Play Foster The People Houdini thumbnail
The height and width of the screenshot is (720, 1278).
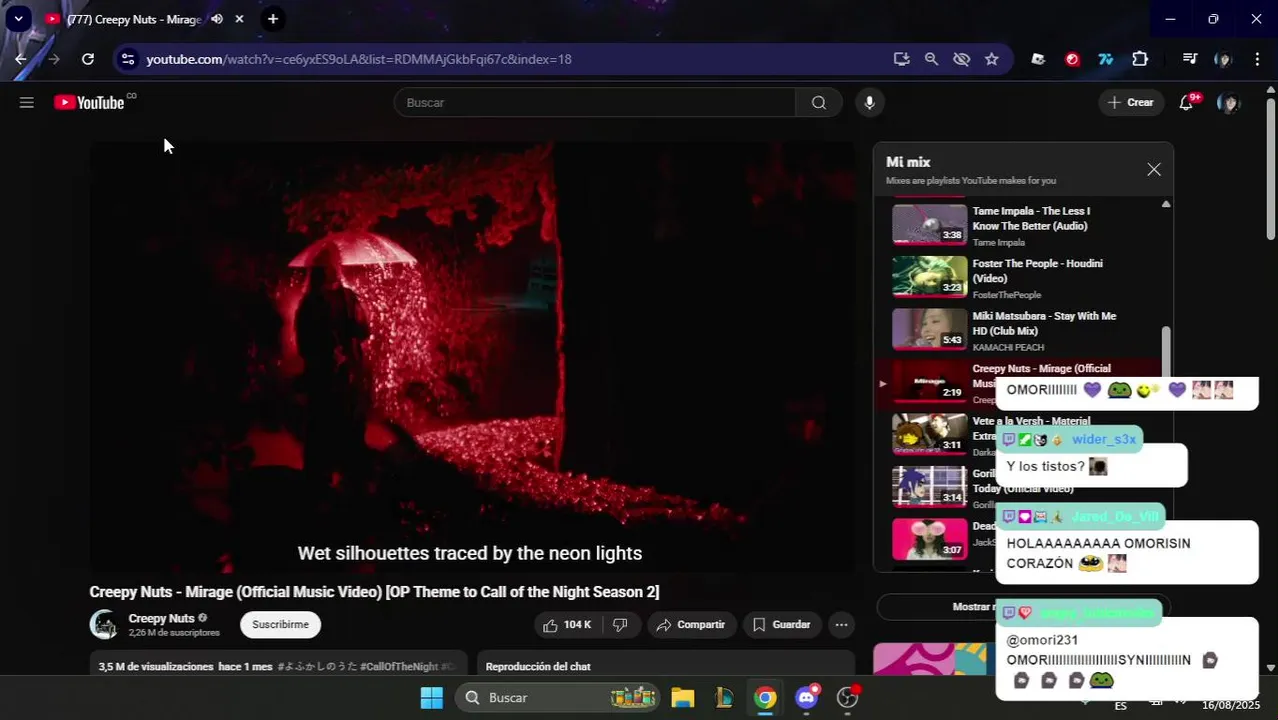(x=930, y=277)
